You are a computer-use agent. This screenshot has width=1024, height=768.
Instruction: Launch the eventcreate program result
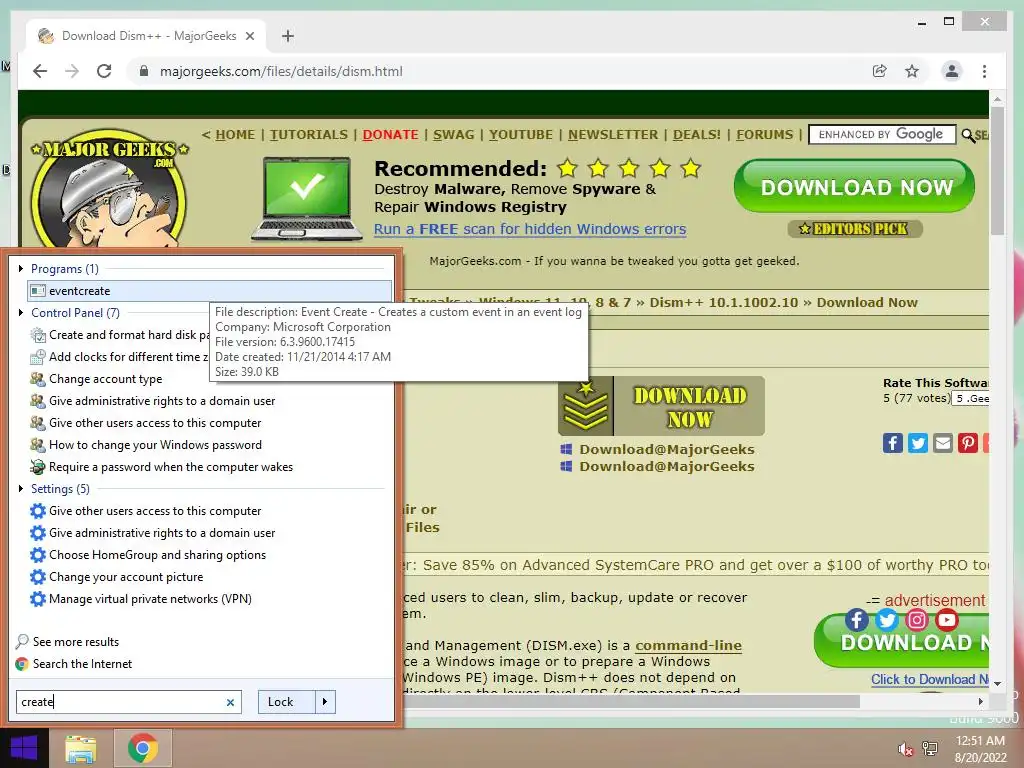click(210, 291)
